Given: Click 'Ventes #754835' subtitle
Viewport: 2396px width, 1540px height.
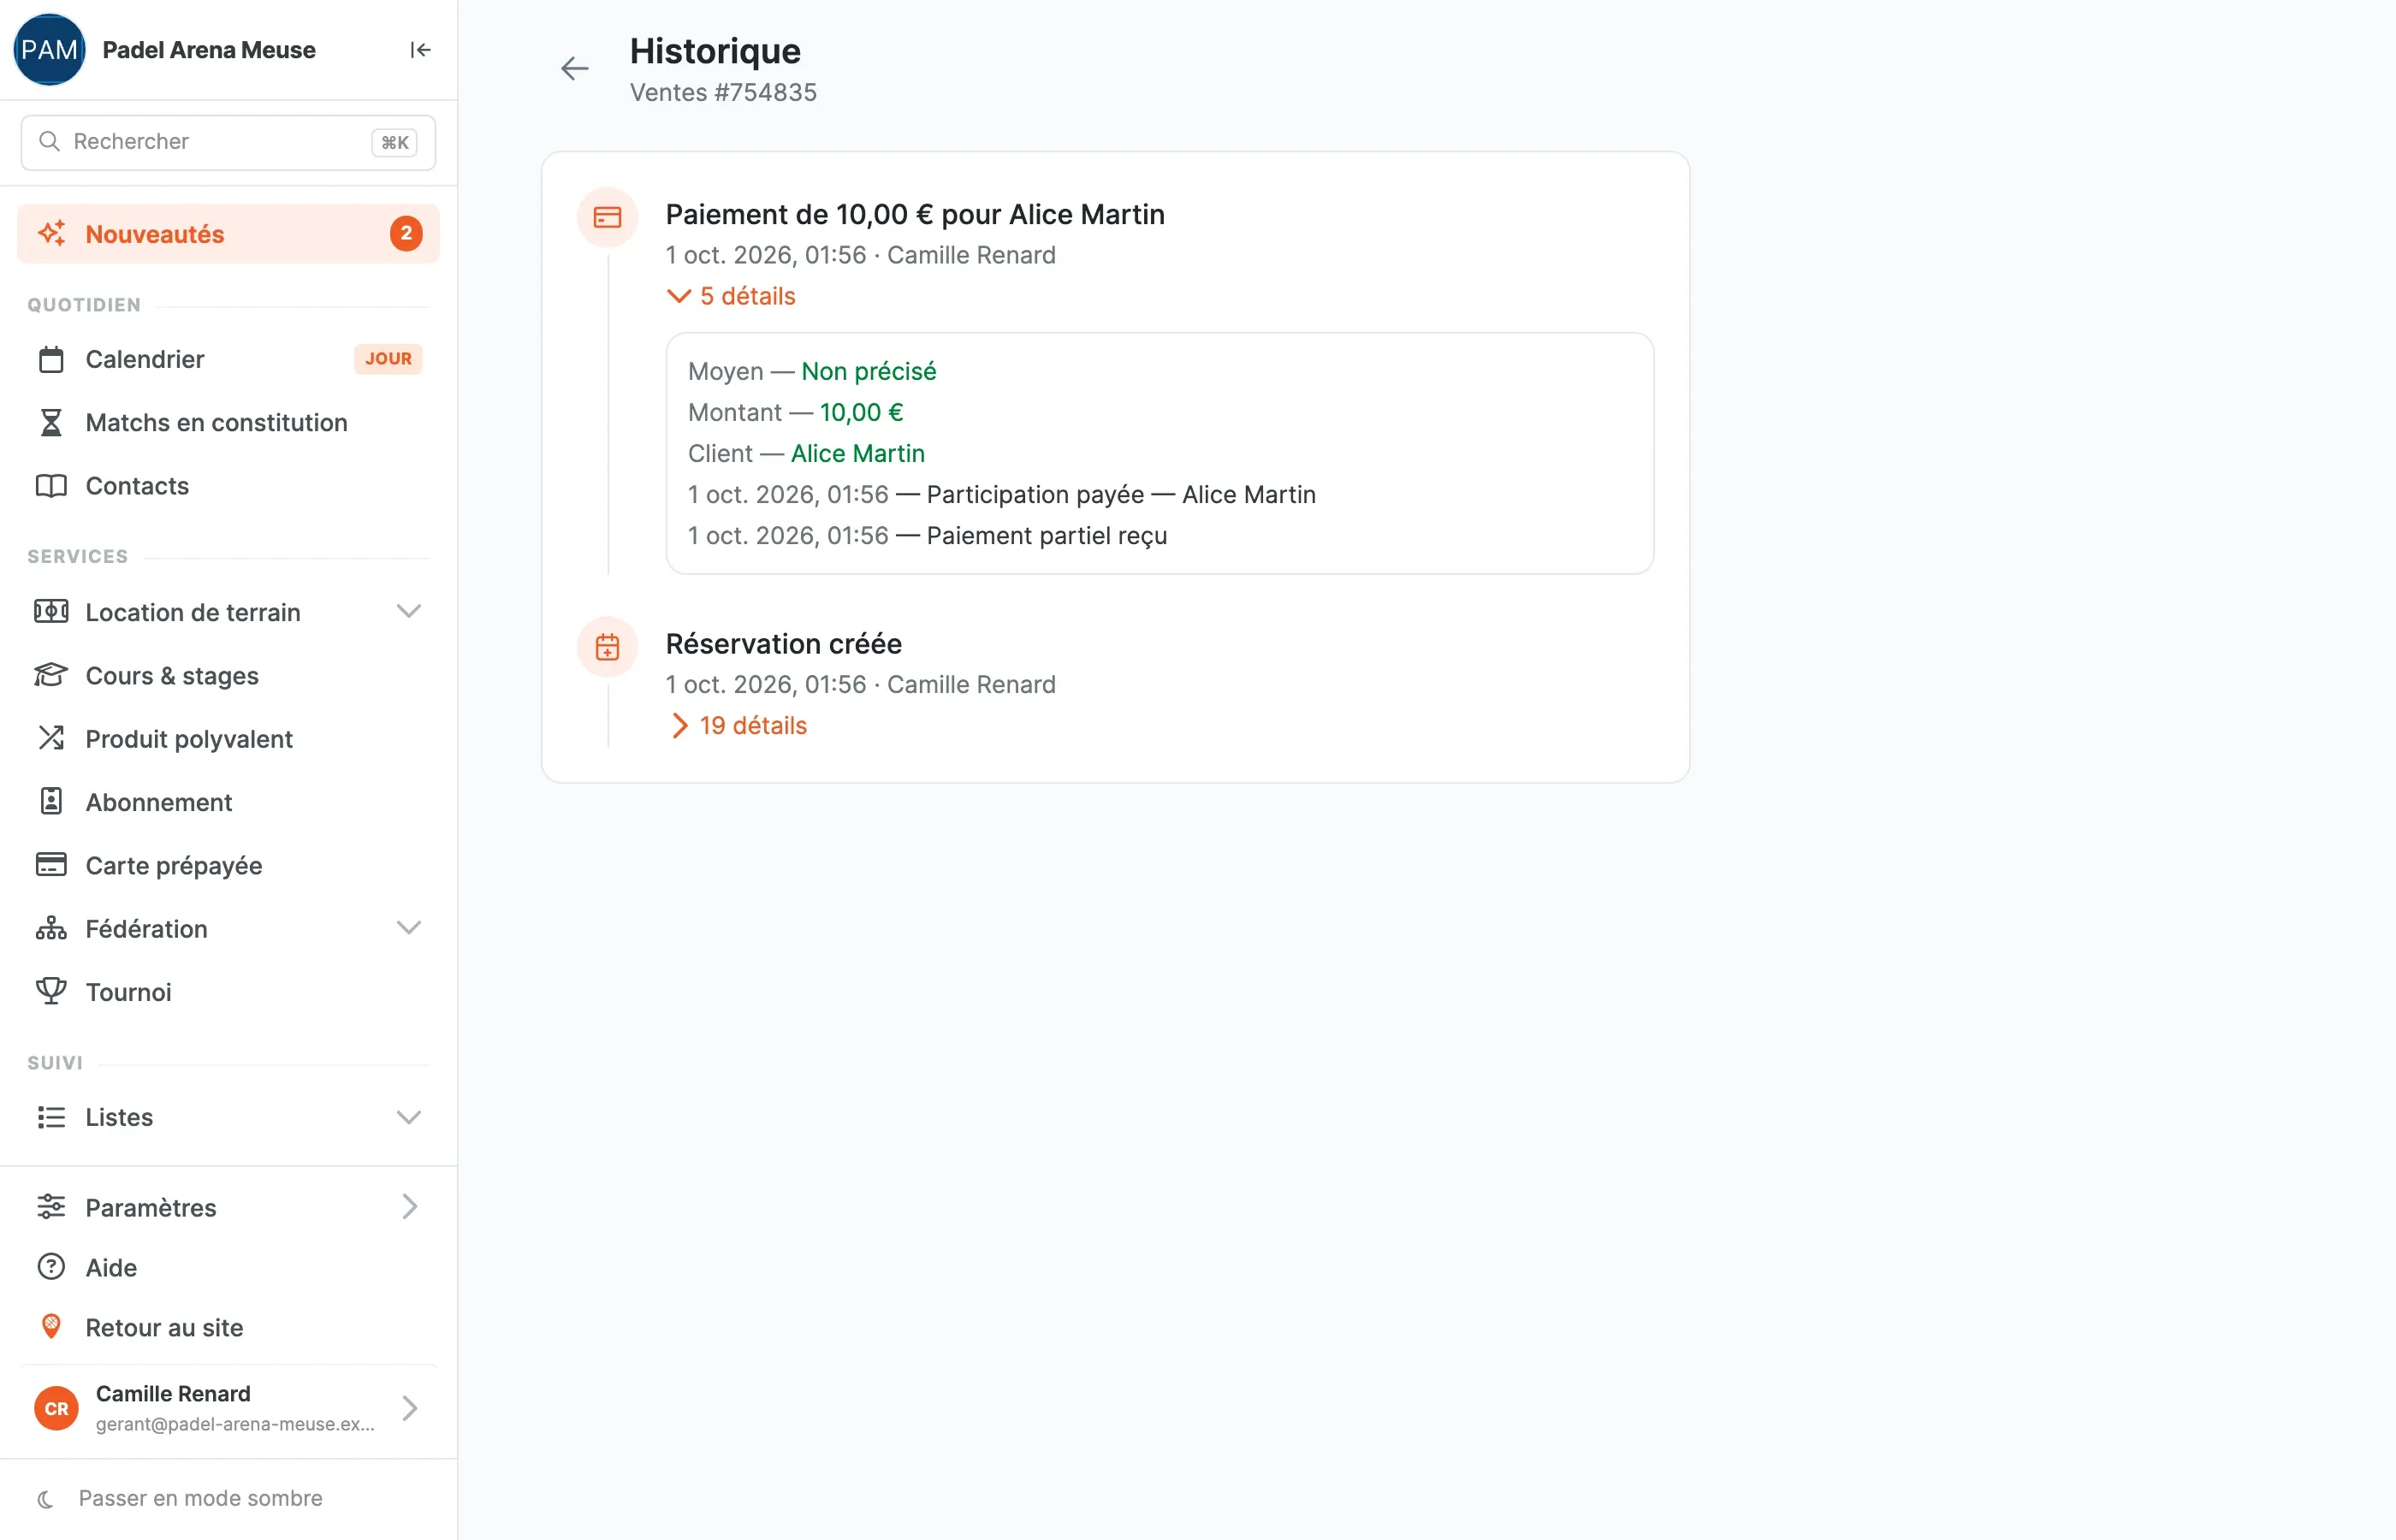Looking at the screenshot, I should 723,92.
